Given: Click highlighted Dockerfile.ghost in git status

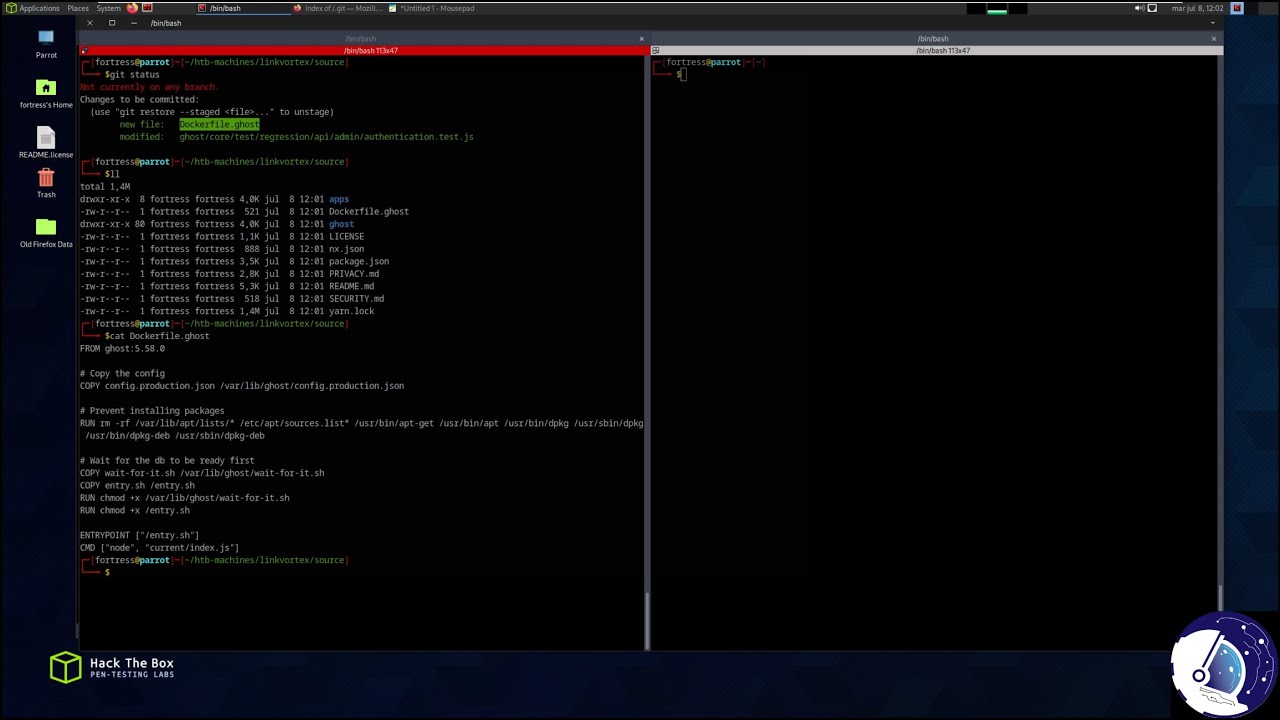Looking at the screenshot, I should click(219, 124).
